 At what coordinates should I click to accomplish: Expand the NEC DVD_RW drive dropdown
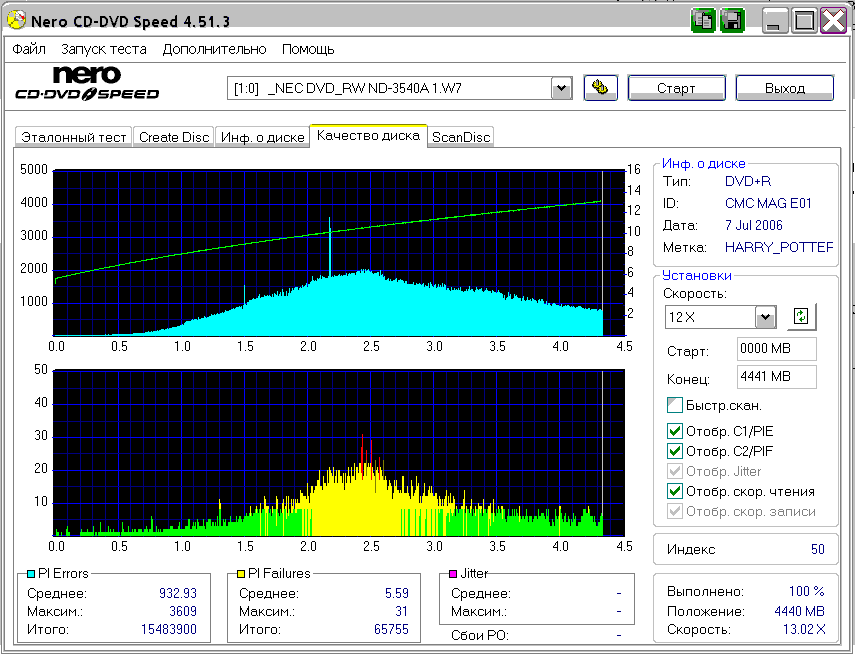[561, 89]
